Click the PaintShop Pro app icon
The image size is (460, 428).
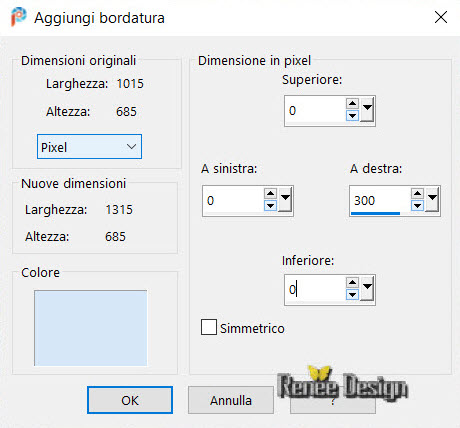(18, 17)
